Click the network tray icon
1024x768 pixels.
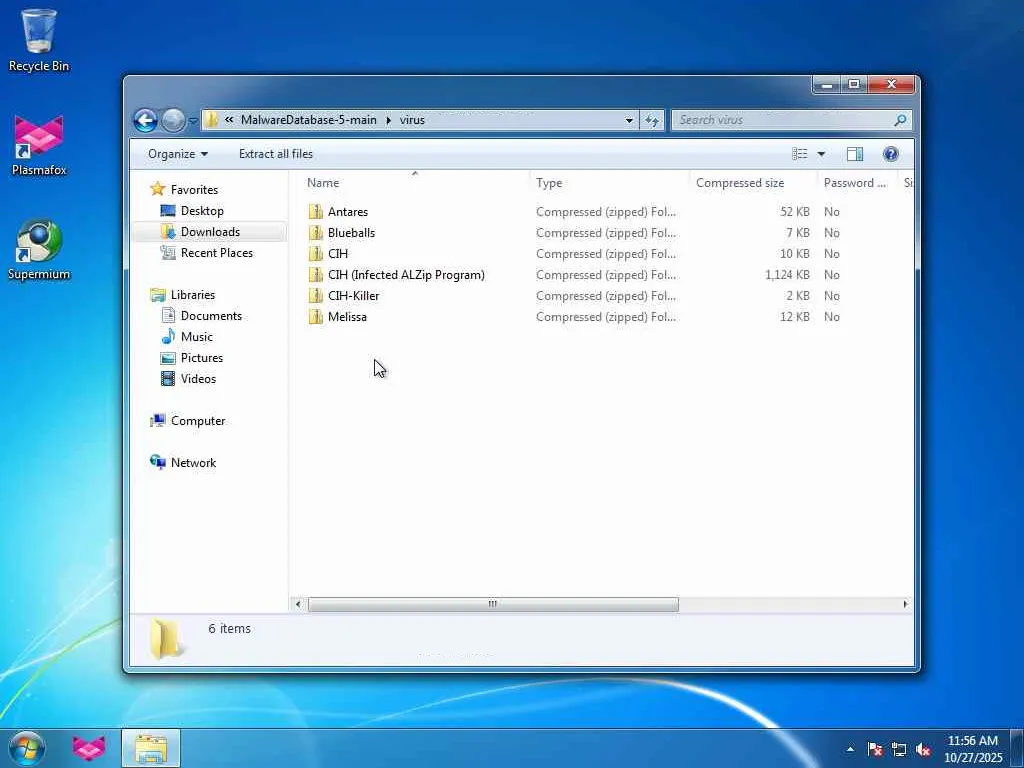coord(899,749)
